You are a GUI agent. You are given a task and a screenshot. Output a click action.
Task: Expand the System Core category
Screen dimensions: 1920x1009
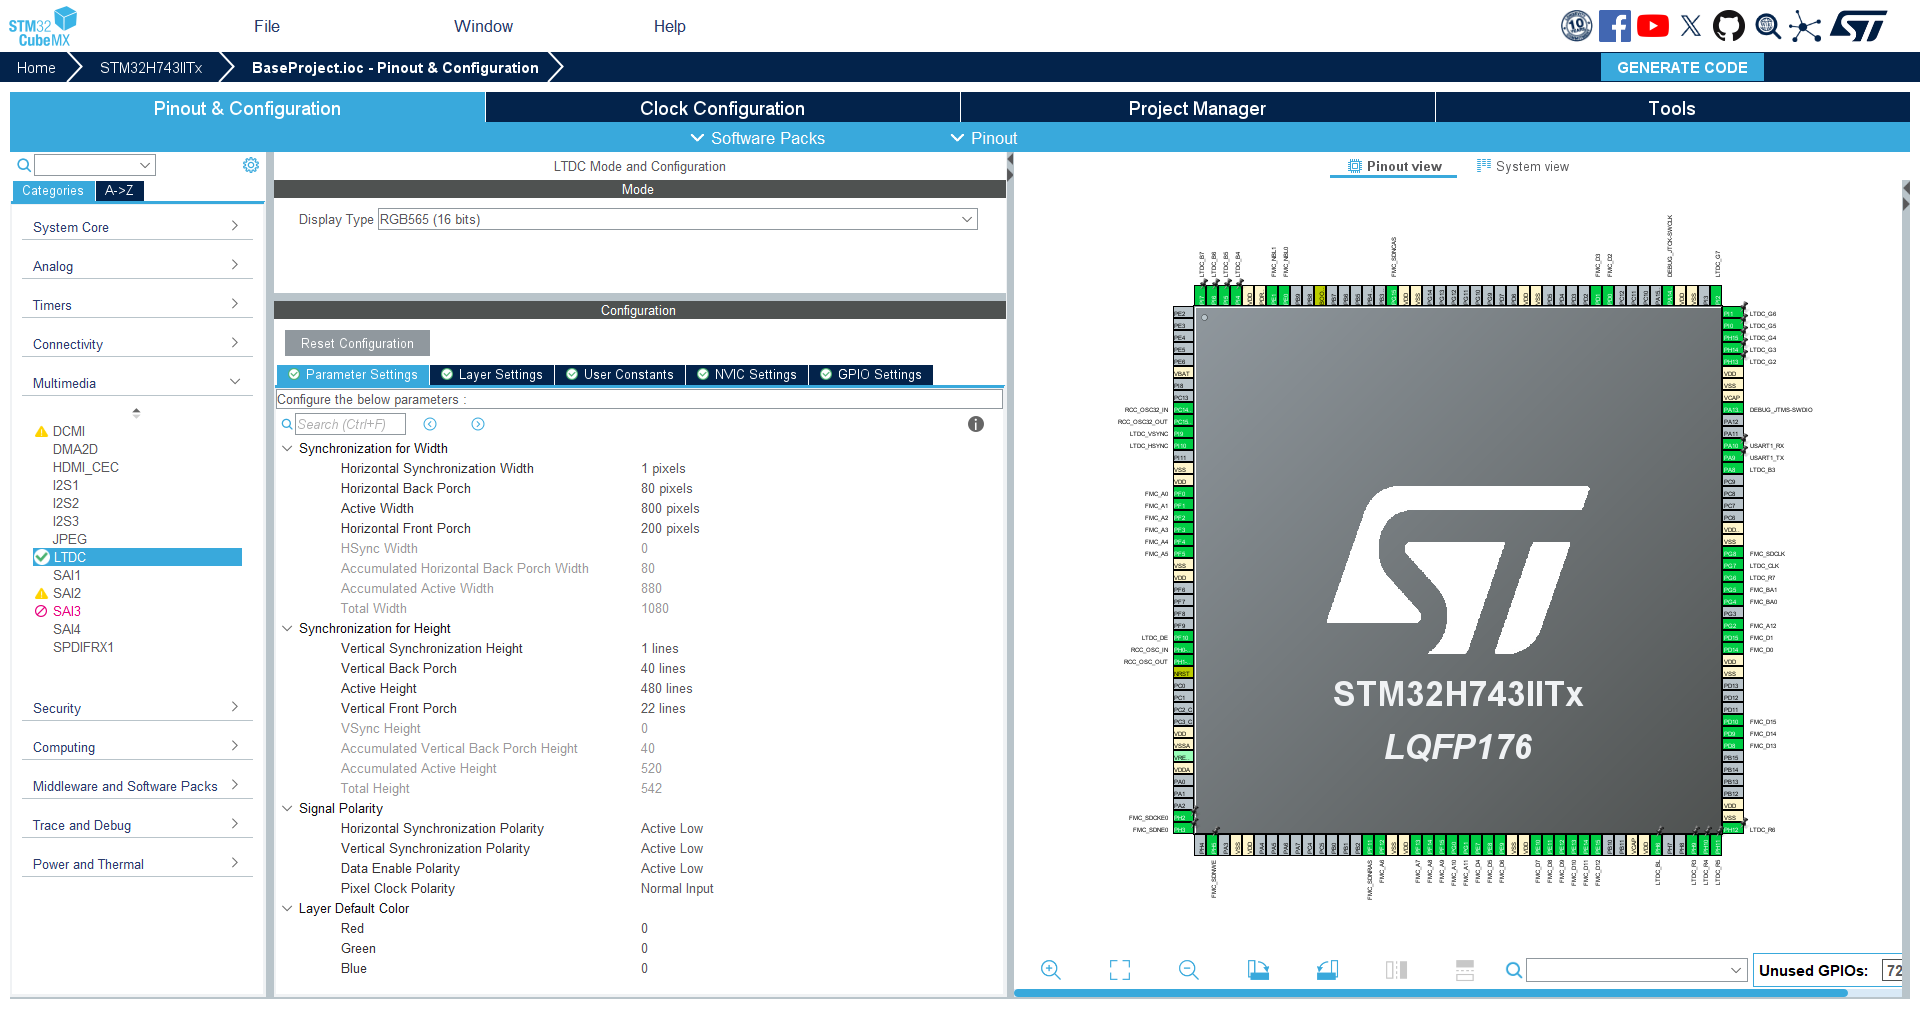pos(136,227)
